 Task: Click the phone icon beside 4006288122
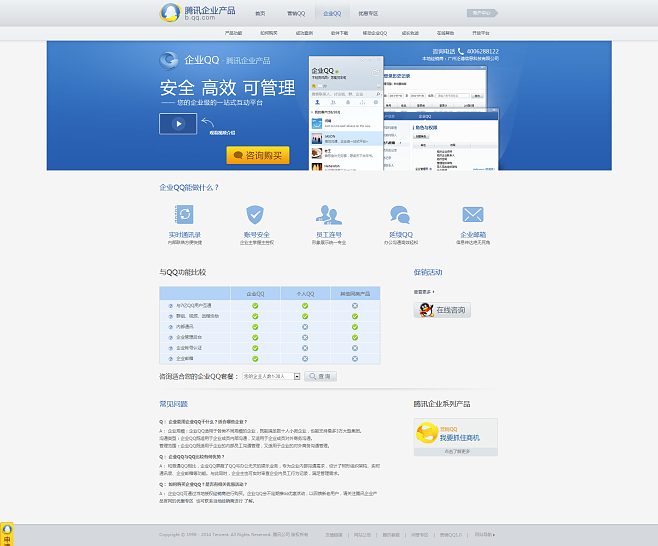tap(461, 51)
